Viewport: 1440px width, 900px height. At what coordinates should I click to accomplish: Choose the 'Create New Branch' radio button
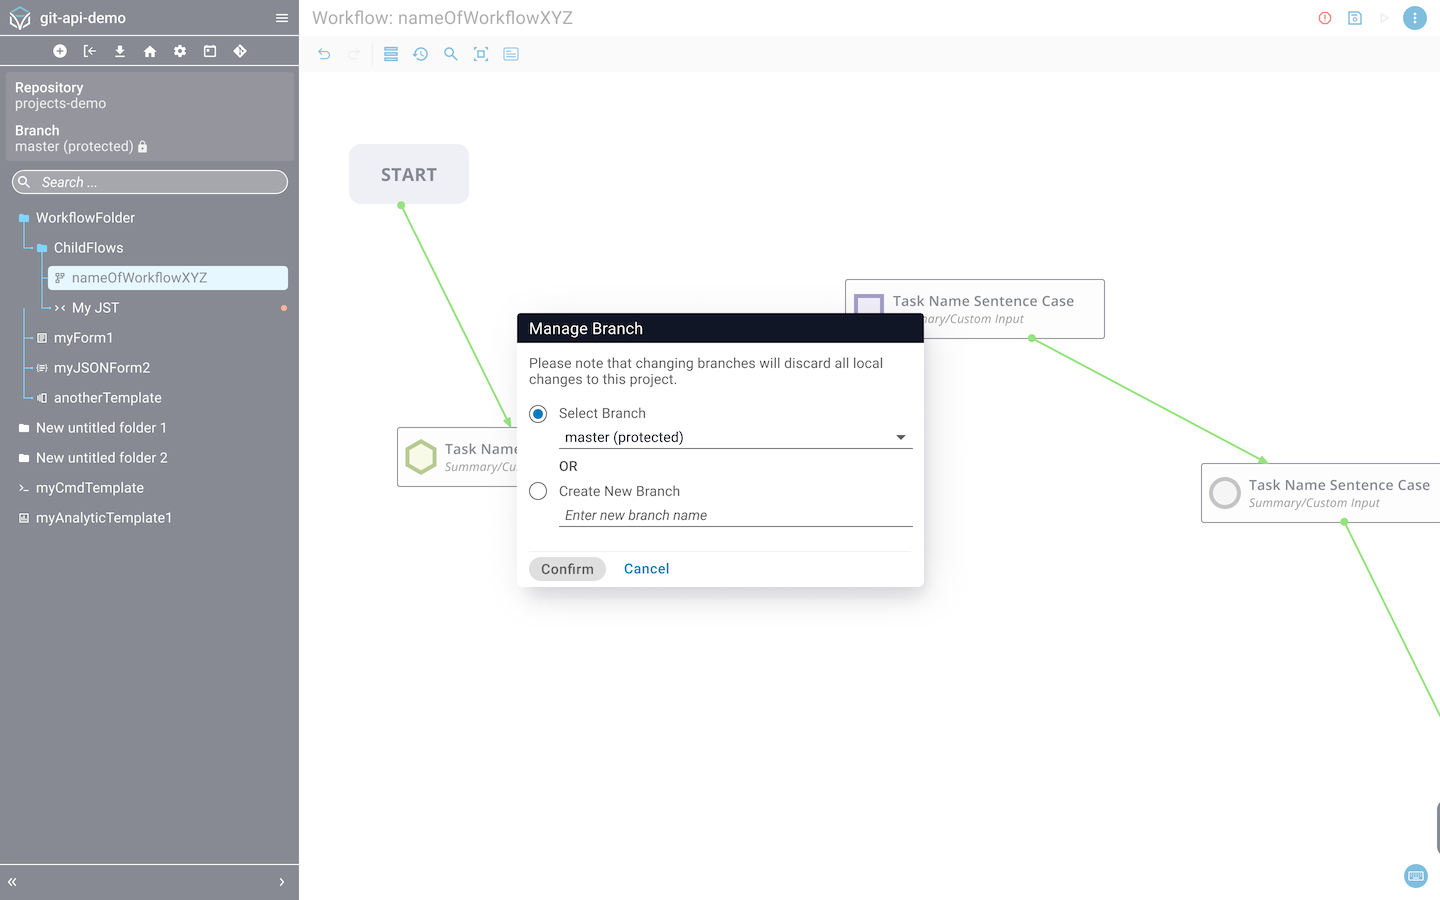(538, 491)
